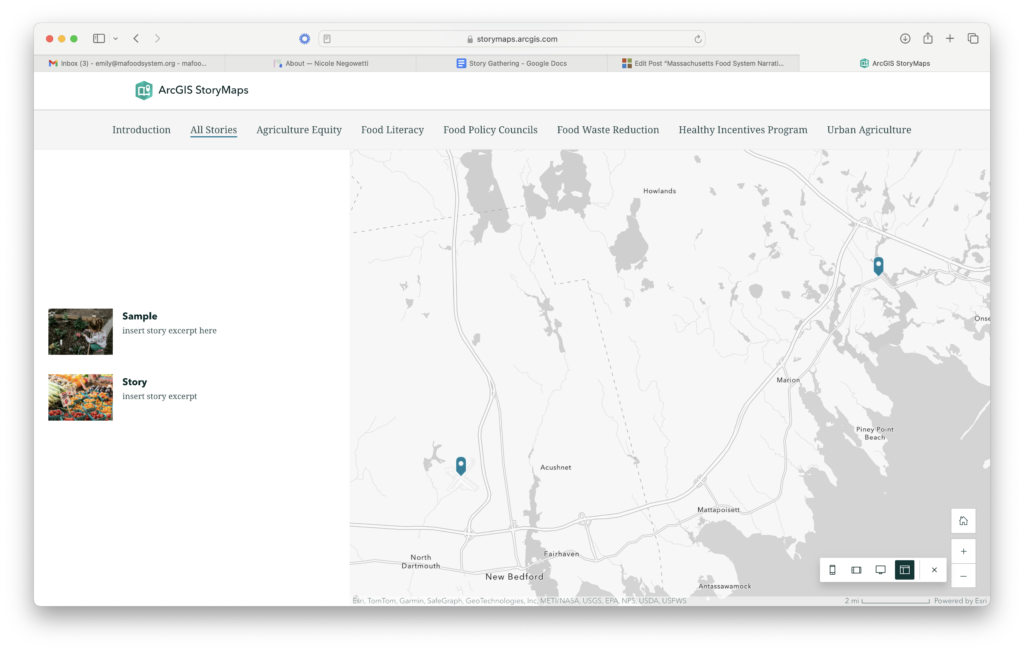Viewport: 1024px width, 651px height.
Task: Open the Food Waste Reduction section
Action: coord(608,130)
